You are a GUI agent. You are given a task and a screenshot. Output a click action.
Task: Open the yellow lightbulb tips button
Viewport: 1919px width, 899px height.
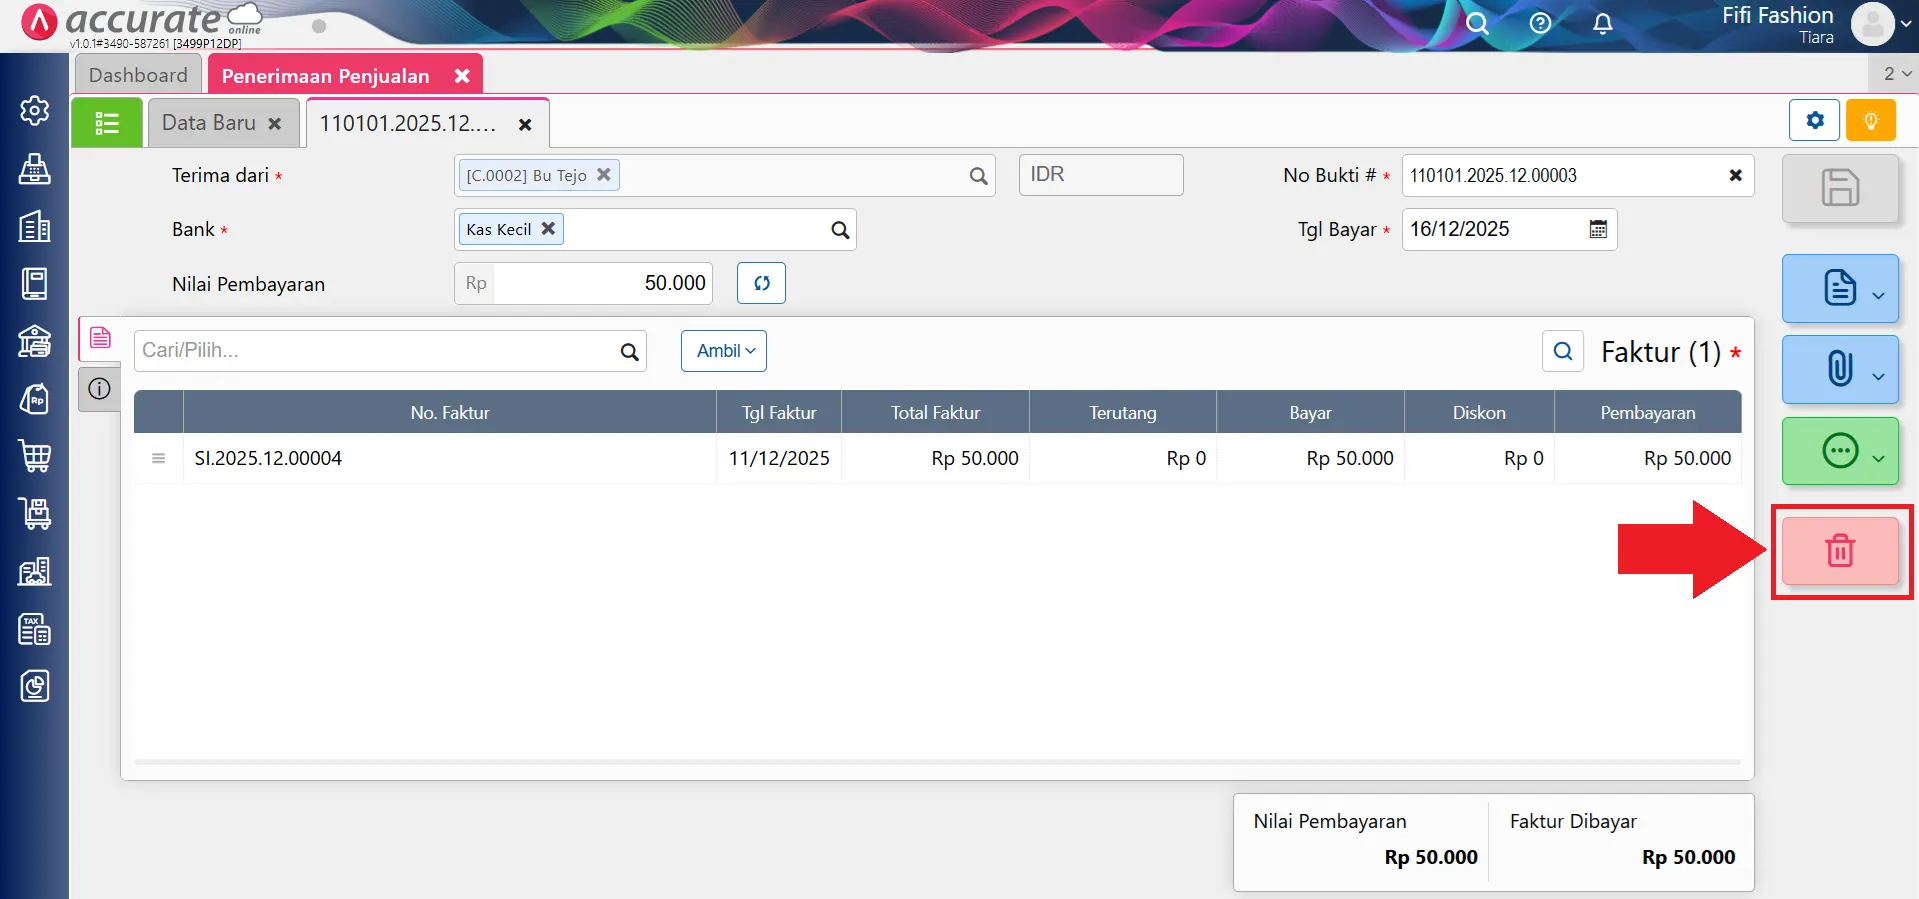click(x=1870, y=121)
